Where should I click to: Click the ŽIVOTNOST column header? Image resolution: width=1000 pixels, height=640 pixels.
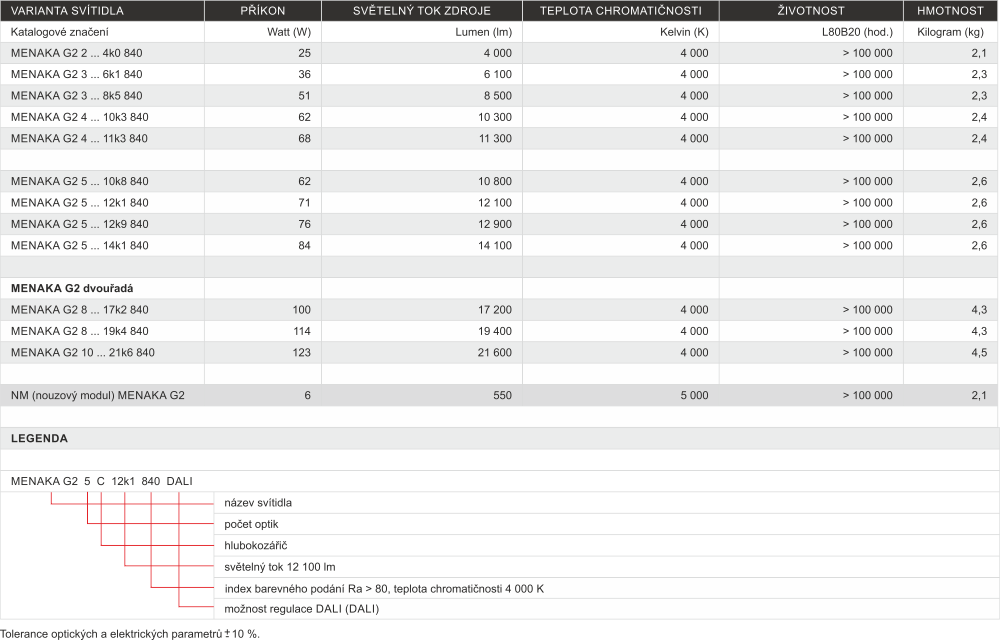[x=811, y=11]
